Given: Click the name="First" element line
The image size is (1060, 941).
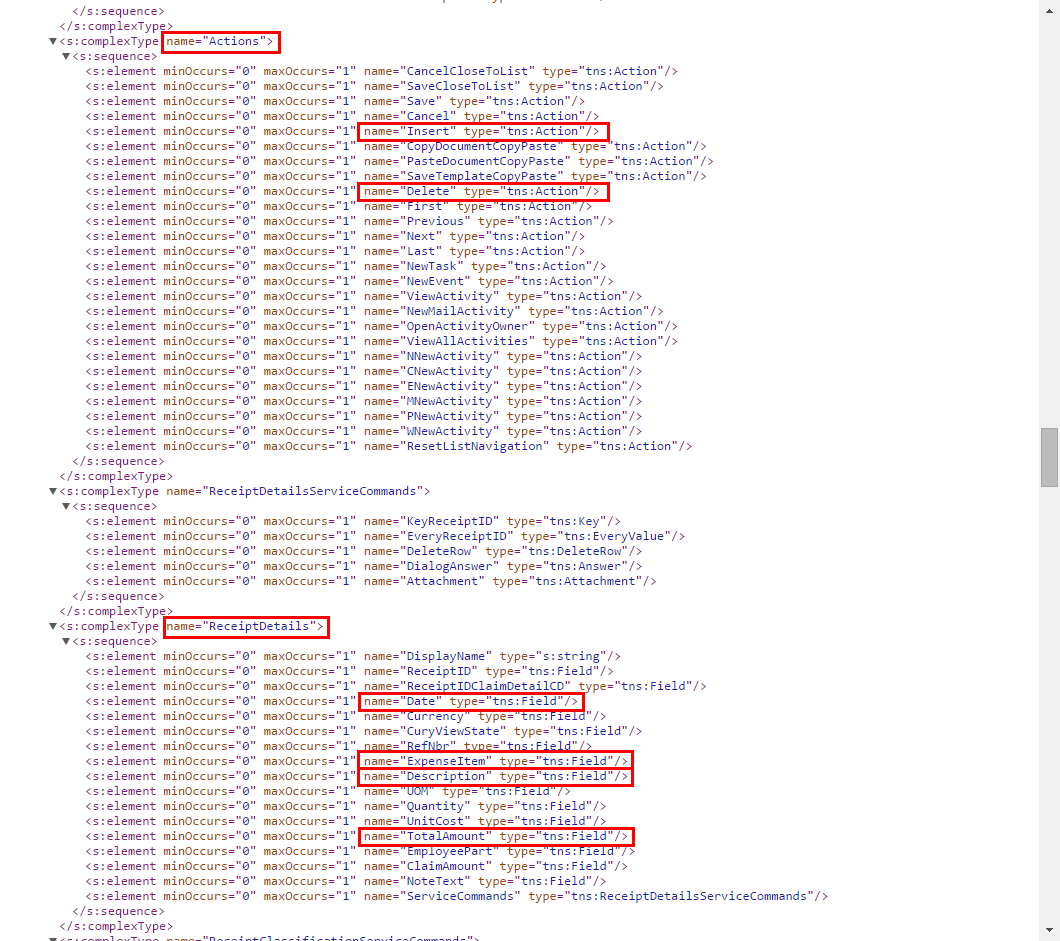Looking at the screenshot, I should click(x=339, y=206).
